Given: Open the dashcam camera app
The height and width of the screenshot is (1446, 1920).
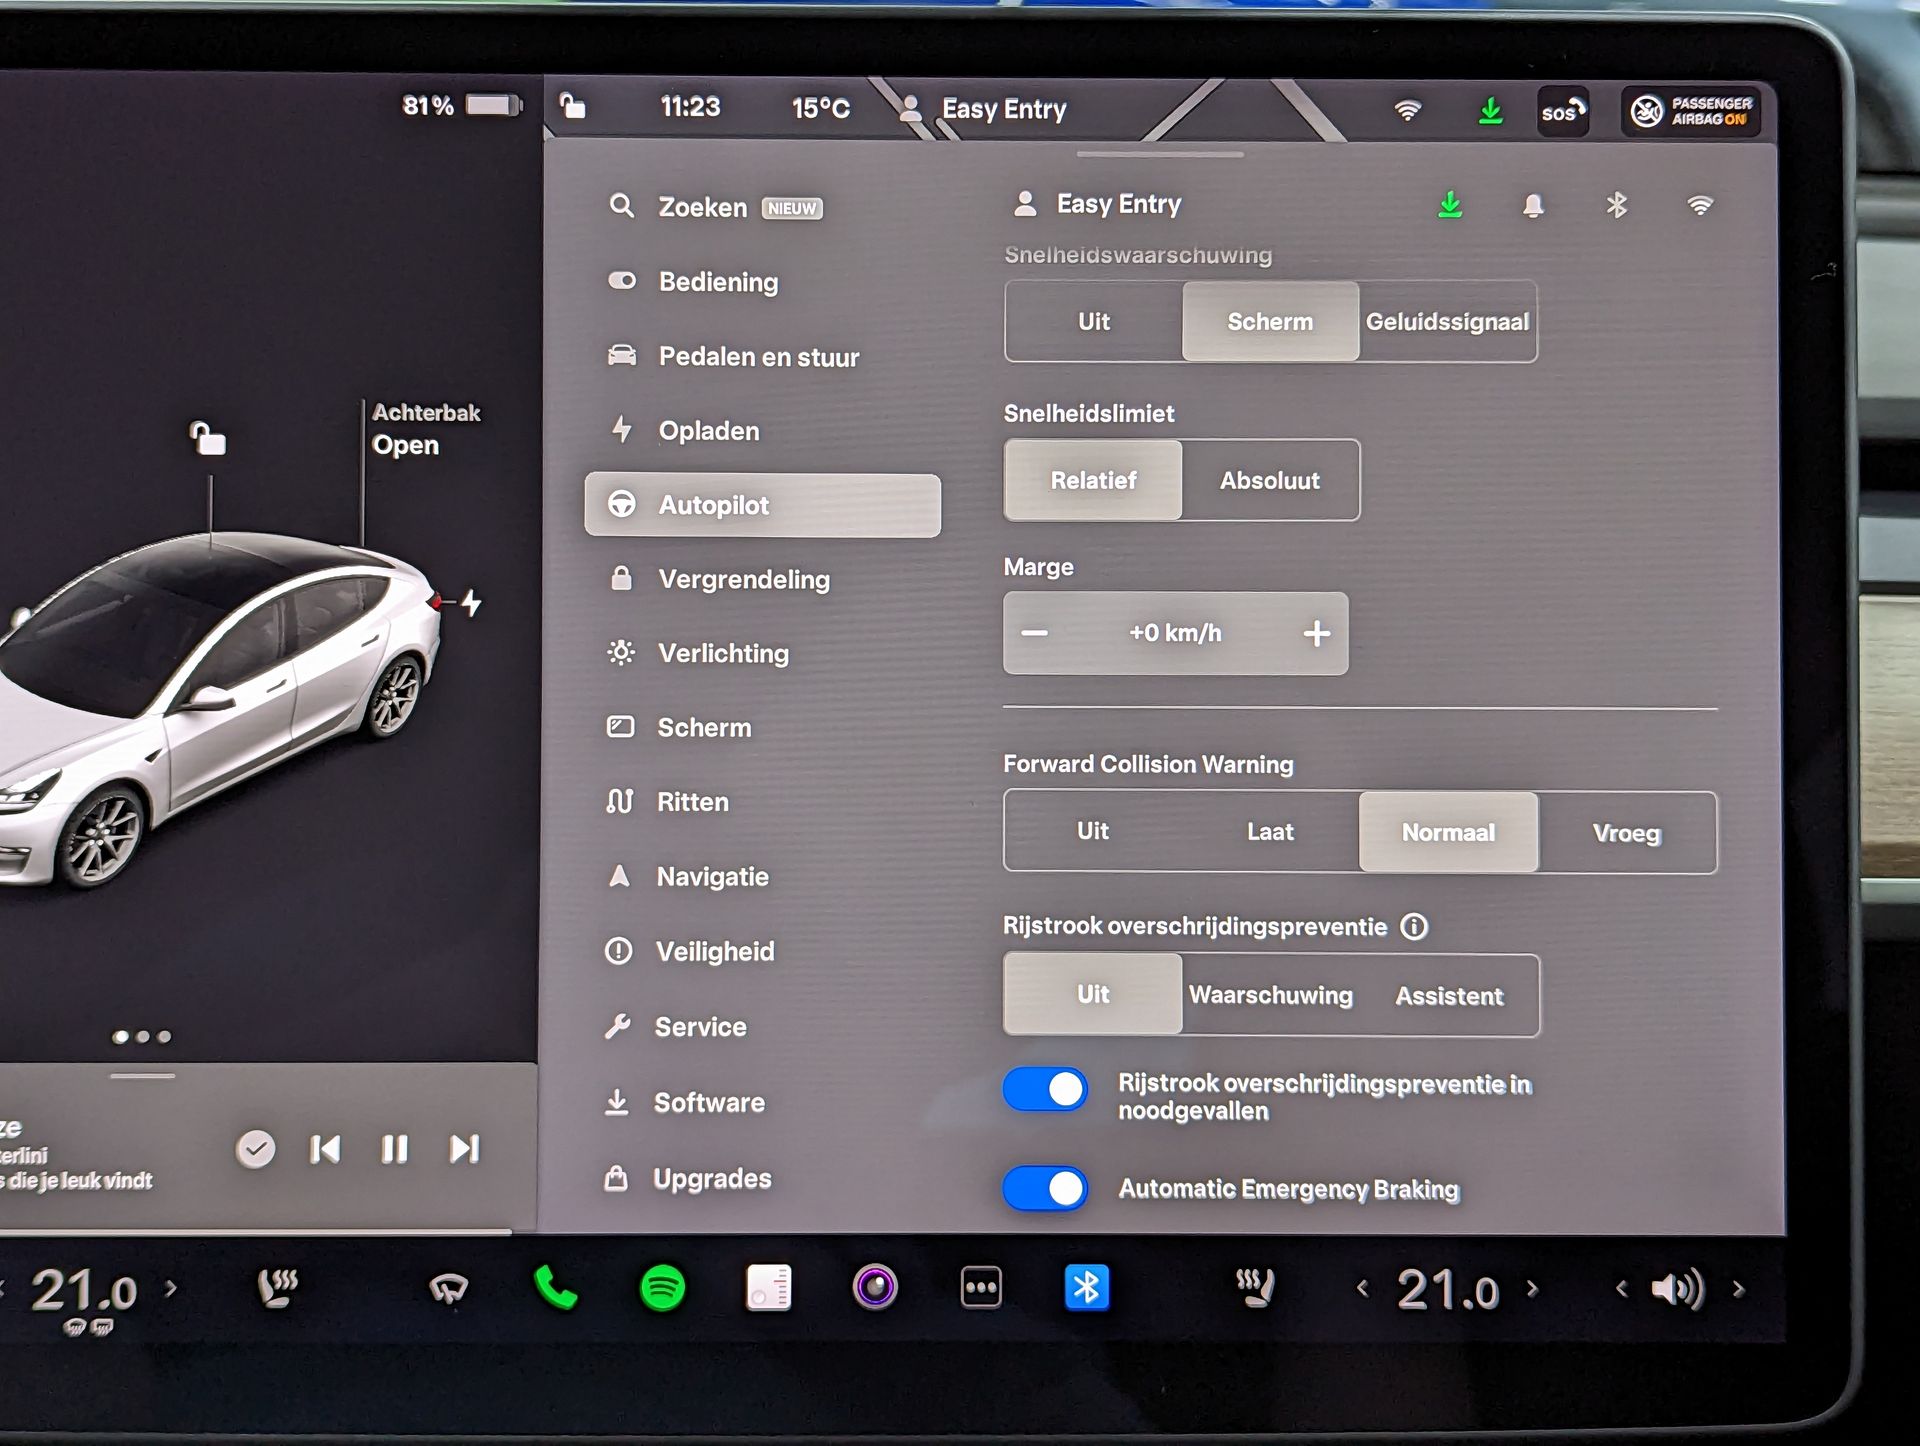Looking at the screenshot, I should point(875,1288).
